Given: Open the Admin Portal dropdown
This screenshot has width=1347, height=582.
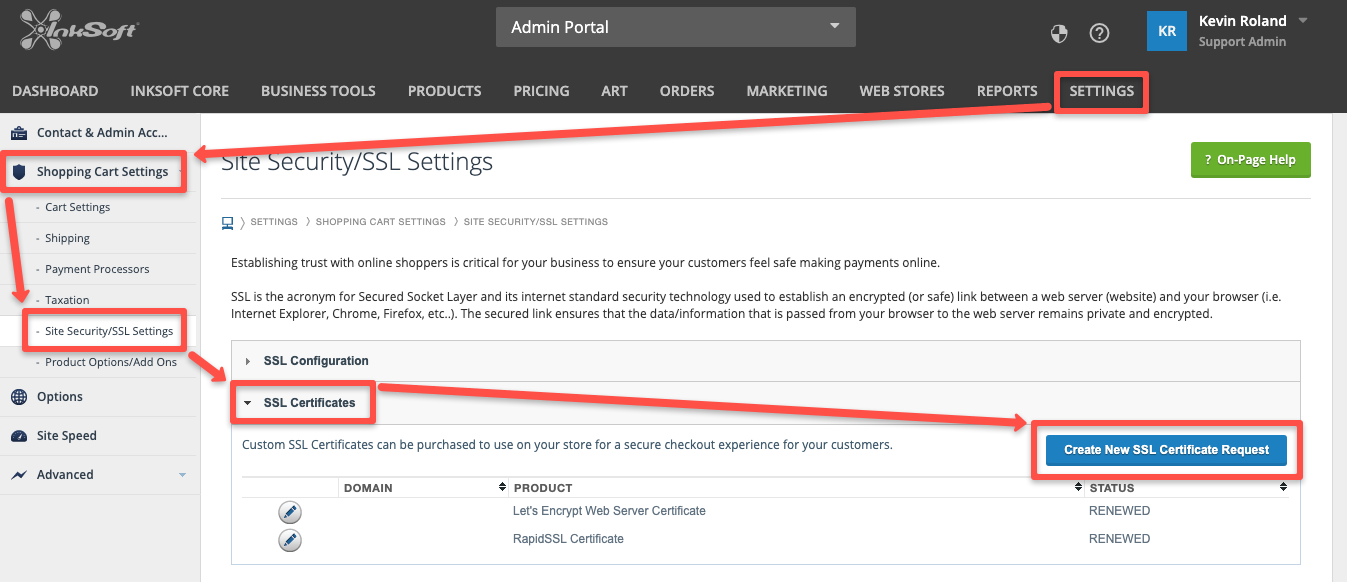Looking at the screenshot, I should [x=675, y=27].
